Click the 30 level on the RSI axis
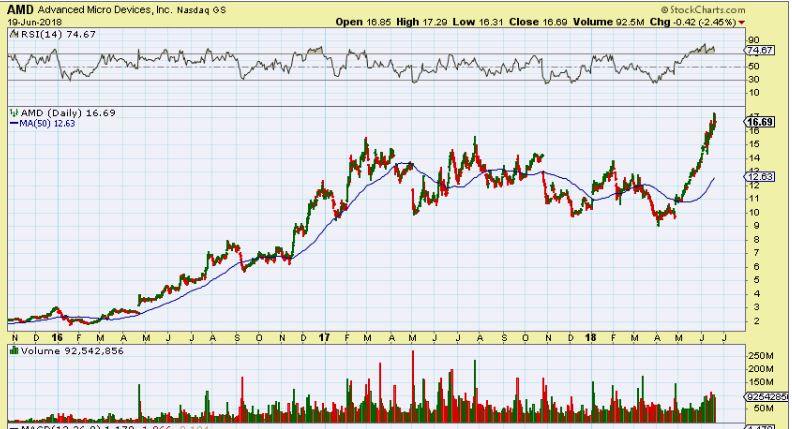Screen dimensions: 792x429 pyautogui.click(x=754, y=79)
